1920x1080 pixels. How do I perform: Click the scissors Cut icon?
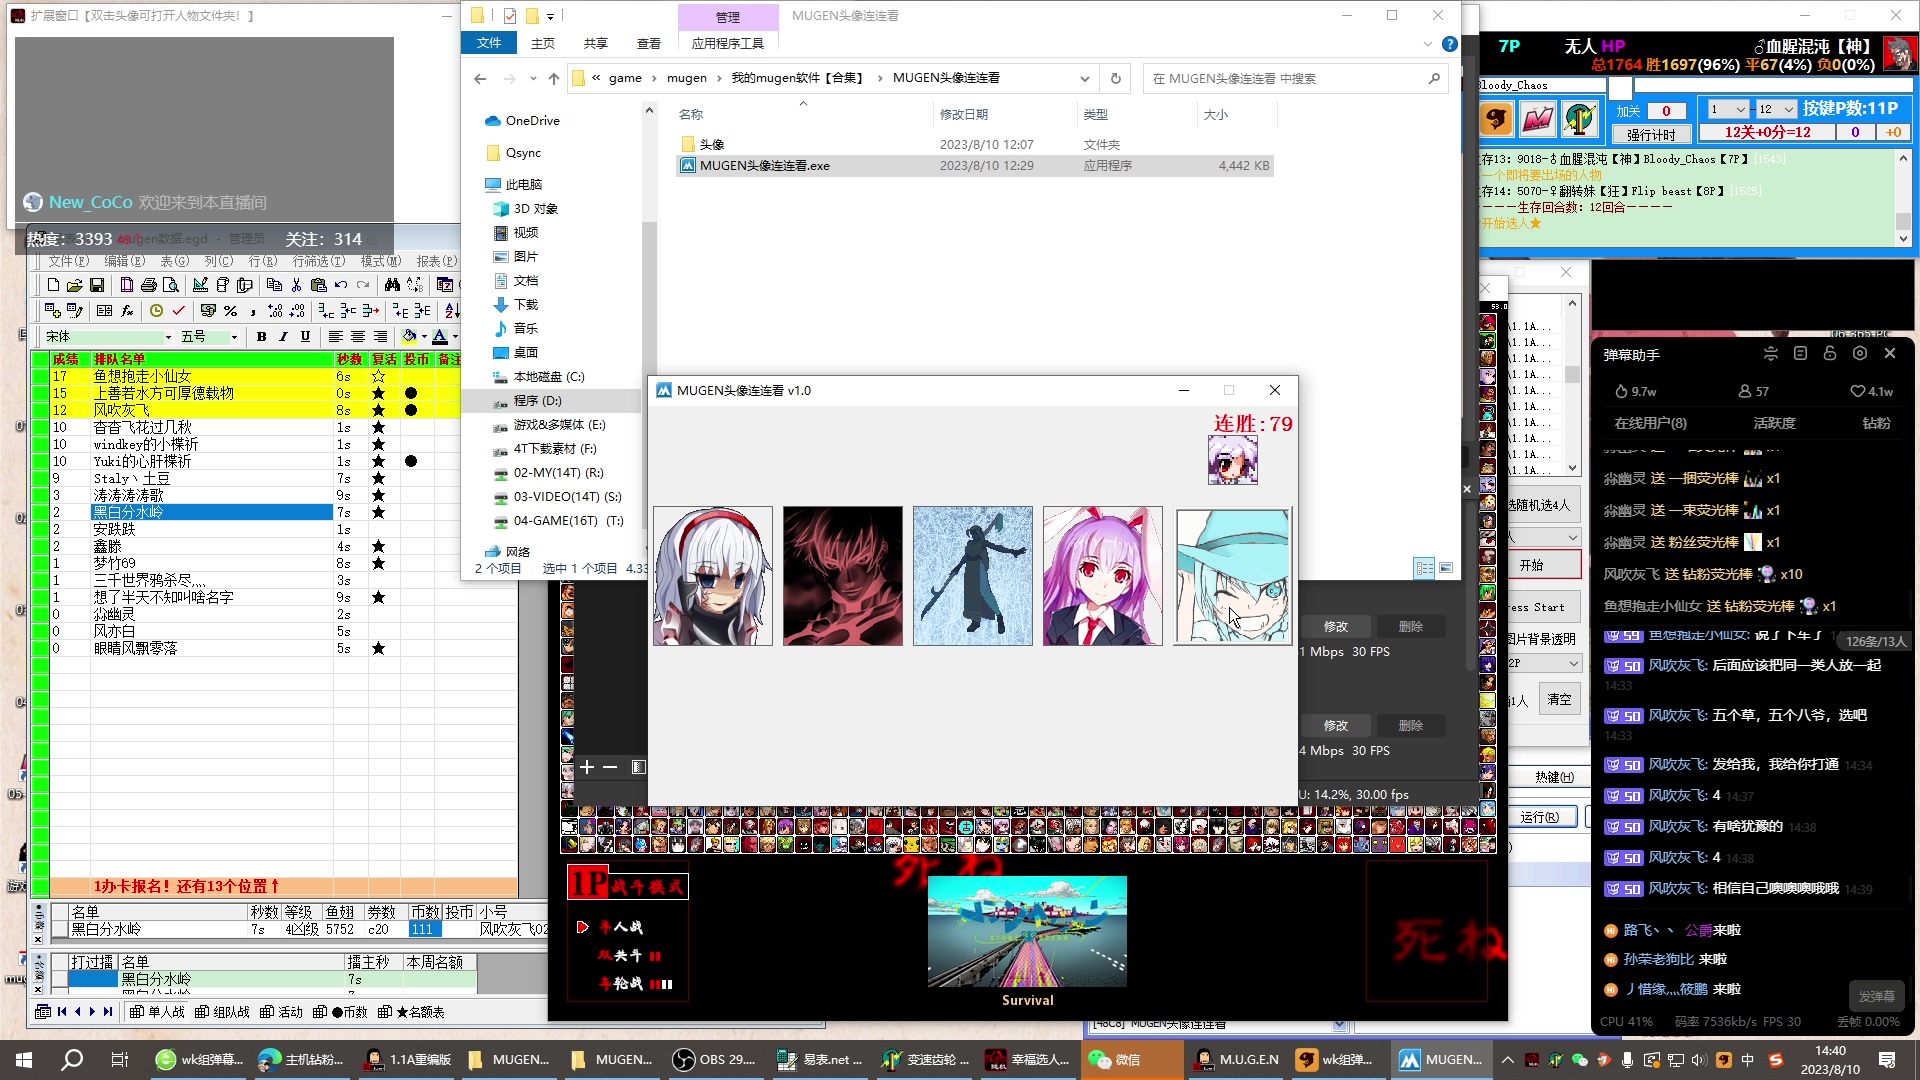coord(296,285)
